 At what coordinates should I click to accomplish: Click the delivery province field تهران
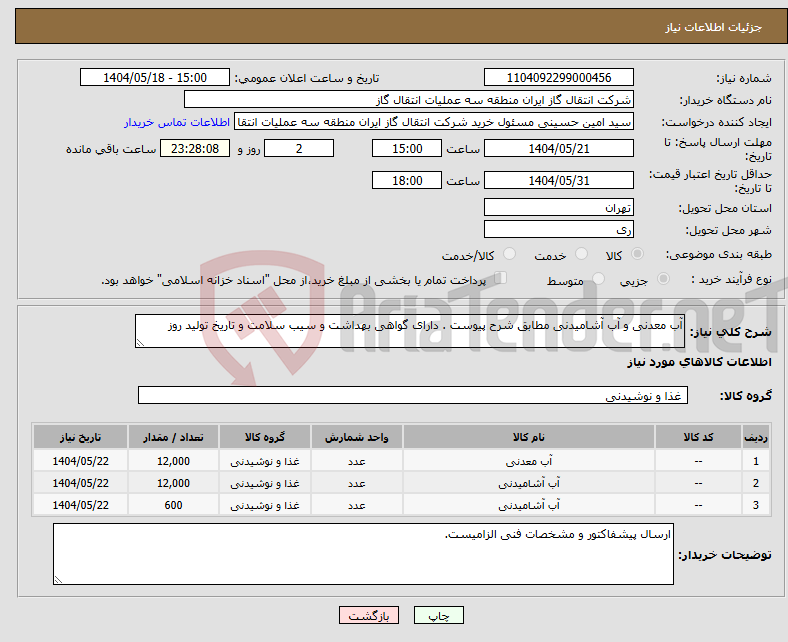[559, 207]
